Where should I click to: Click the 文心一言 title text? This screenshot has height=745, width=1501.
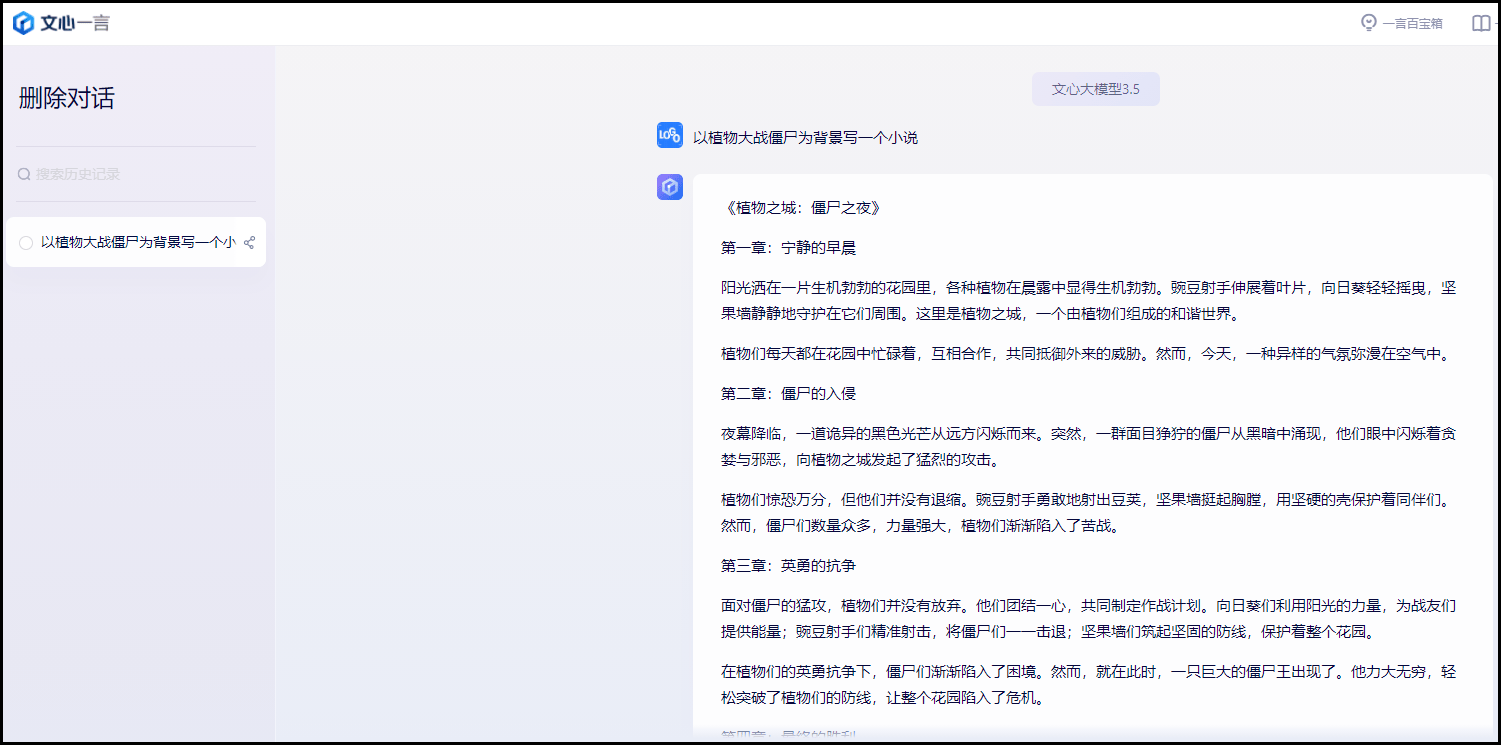coord(75,23)
